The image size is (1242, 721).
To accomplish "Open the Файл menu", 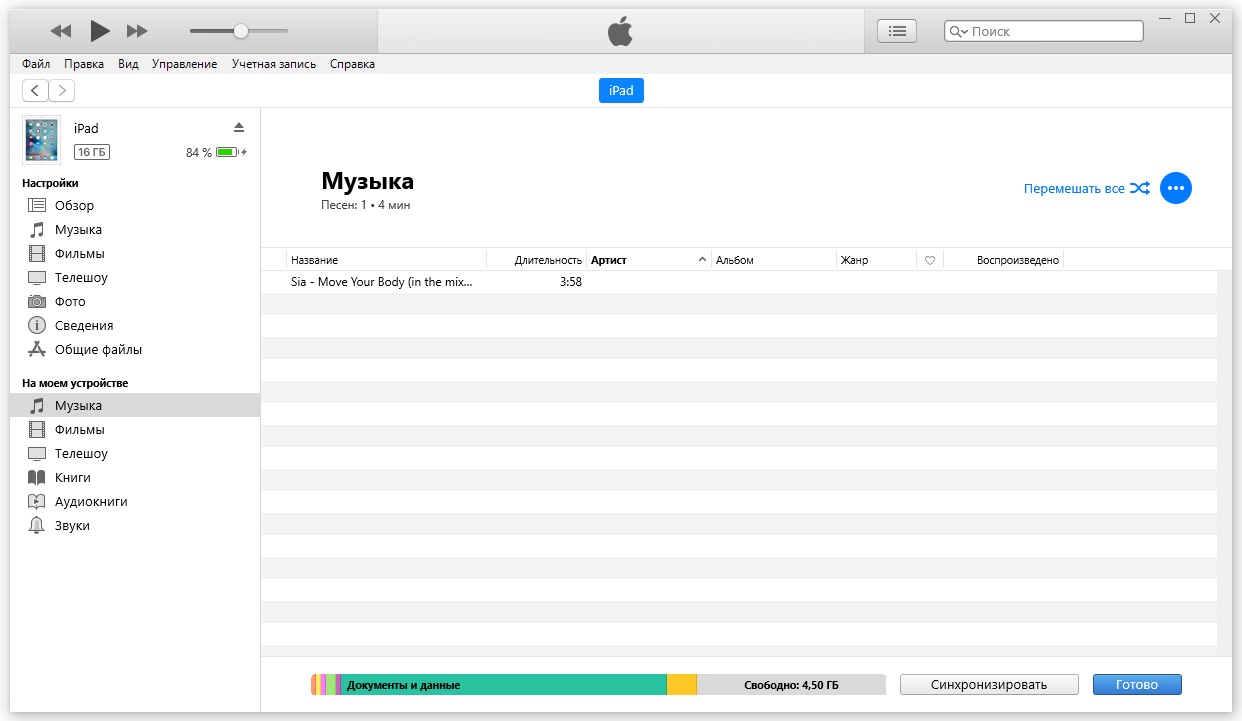I will point(36,64).
